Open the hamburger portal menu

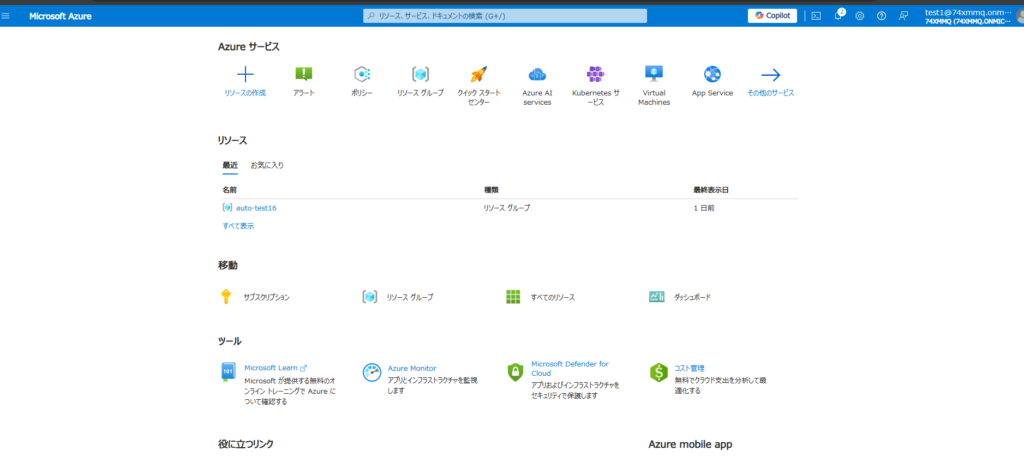click(x=6, y=16)
